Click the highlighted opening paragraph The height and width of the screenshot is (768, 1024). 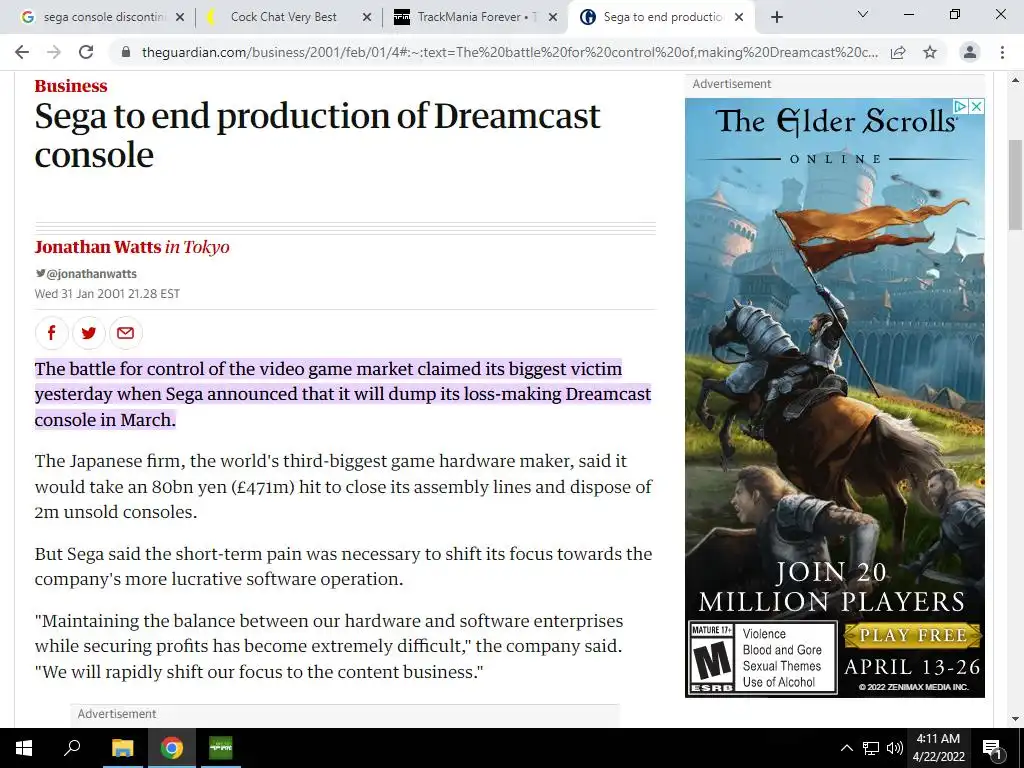[x=343, y=394]
